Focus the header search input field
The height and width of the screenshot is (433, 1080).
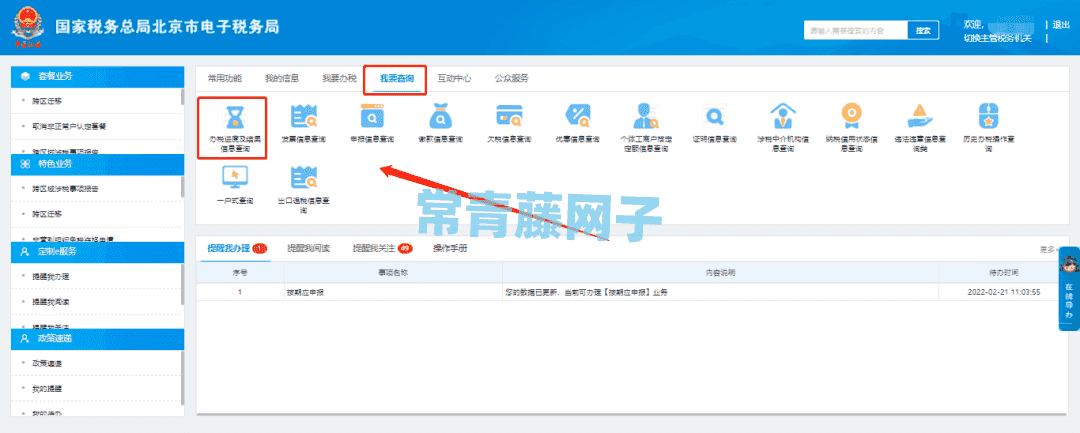coord(855,30)
